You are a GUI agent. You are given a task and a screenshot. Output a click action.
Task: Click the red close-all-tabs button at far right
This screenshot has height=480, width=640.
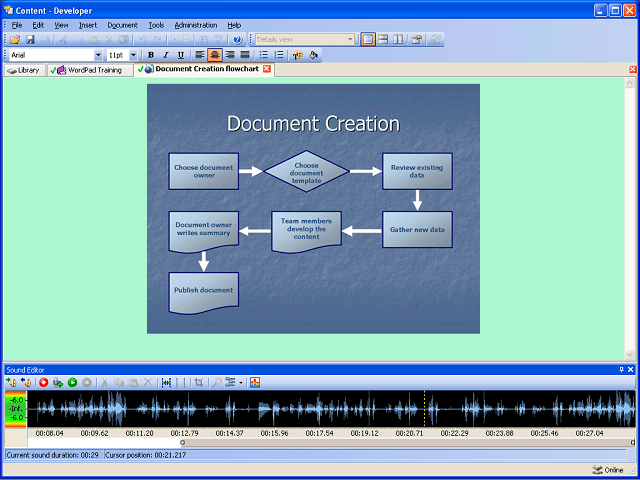point(633,69)
